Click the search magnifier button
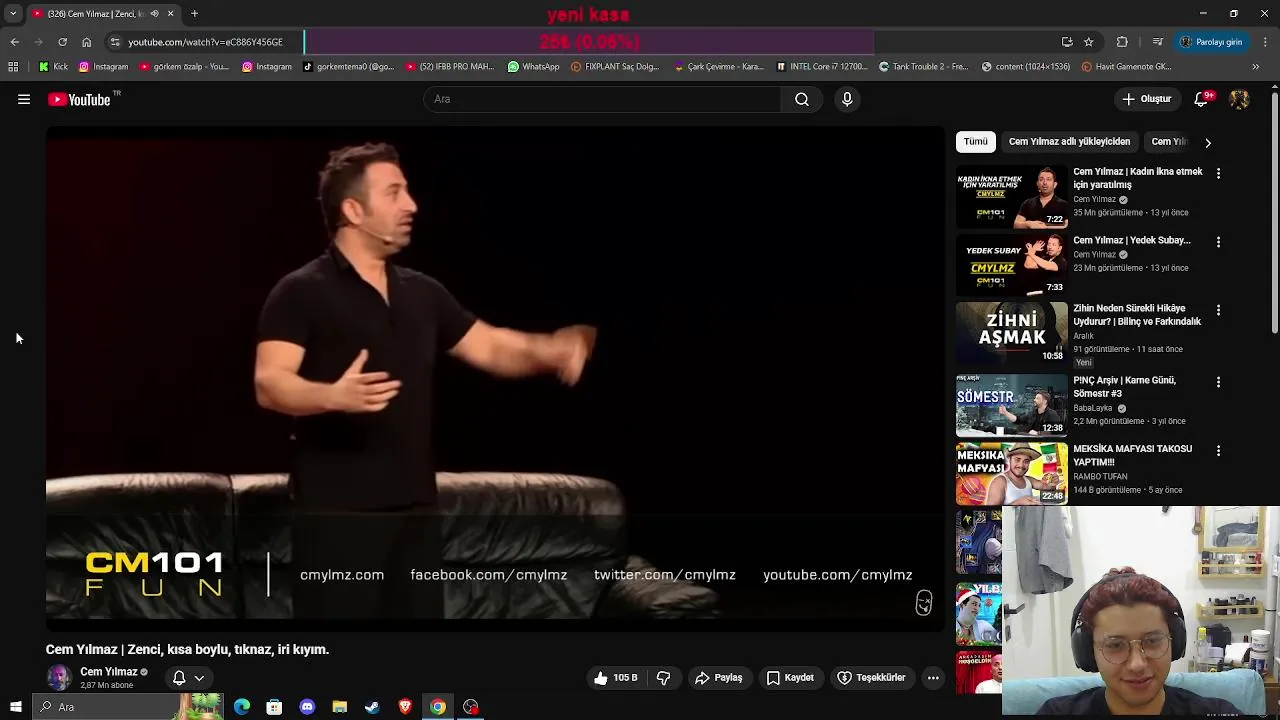The height and width of the screenshot is (720, 1280). (x=801, y=99)
